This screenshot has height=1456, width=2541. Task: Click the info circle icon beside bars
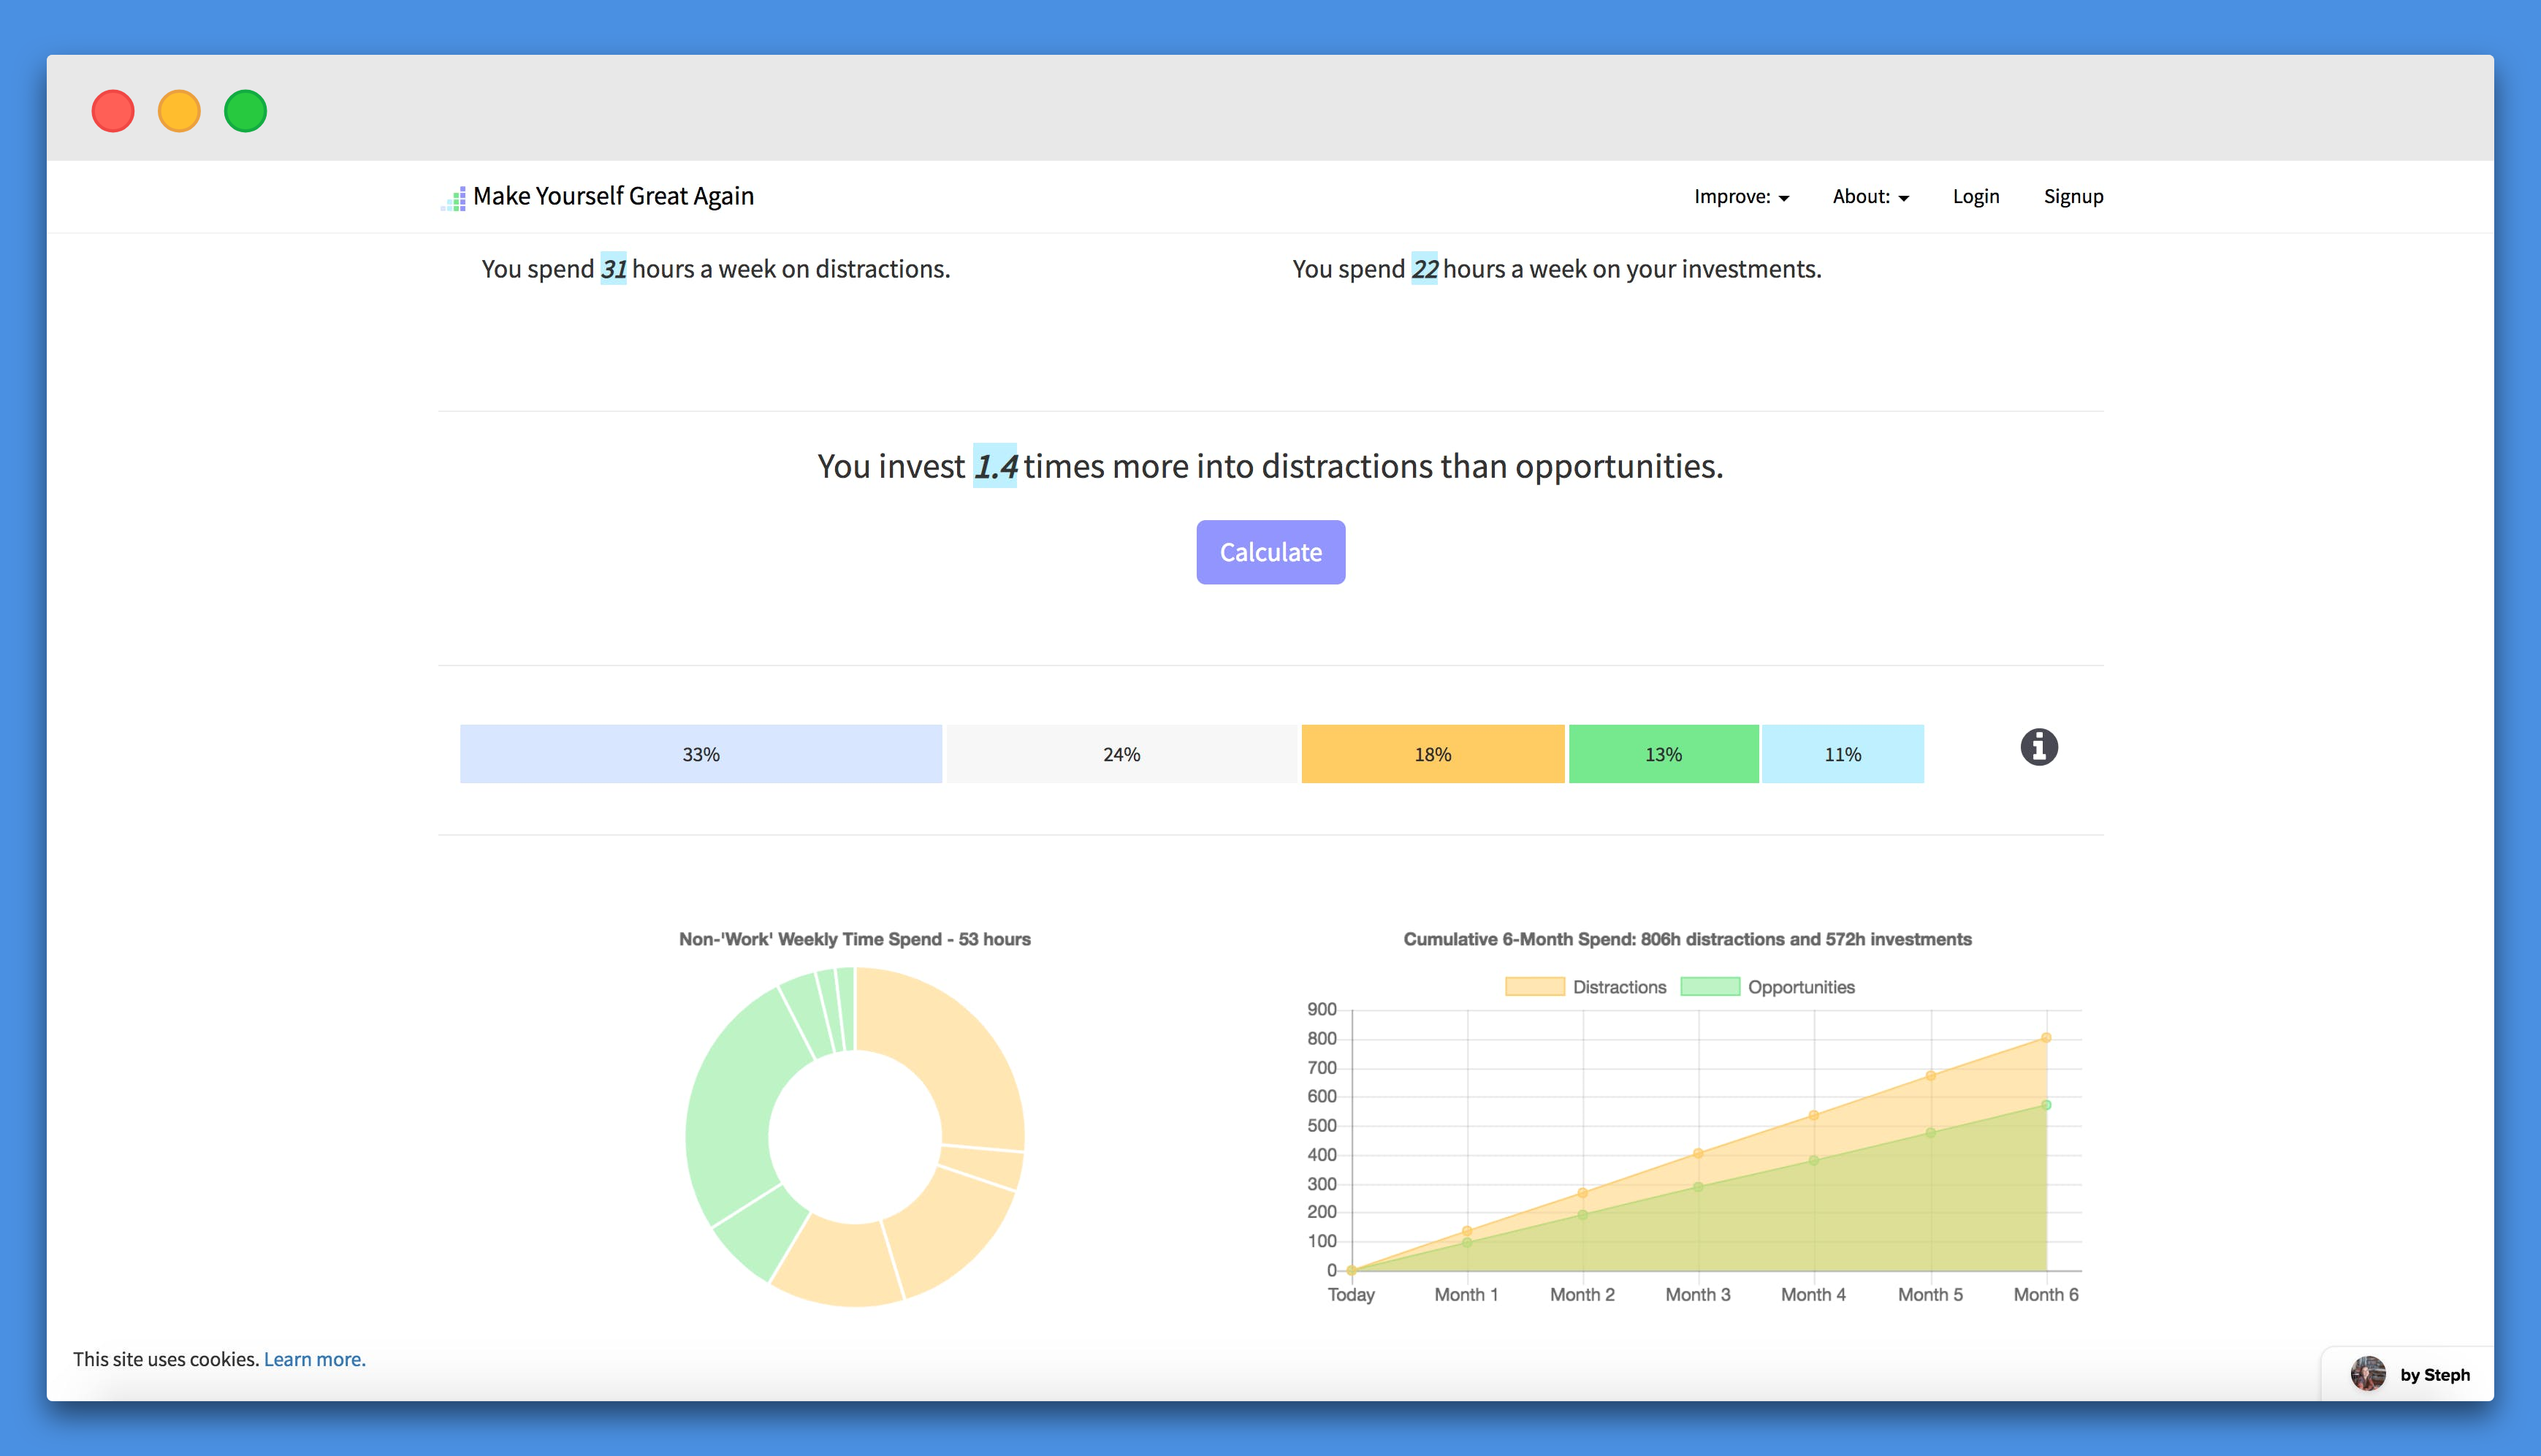tap(2038, 747)
